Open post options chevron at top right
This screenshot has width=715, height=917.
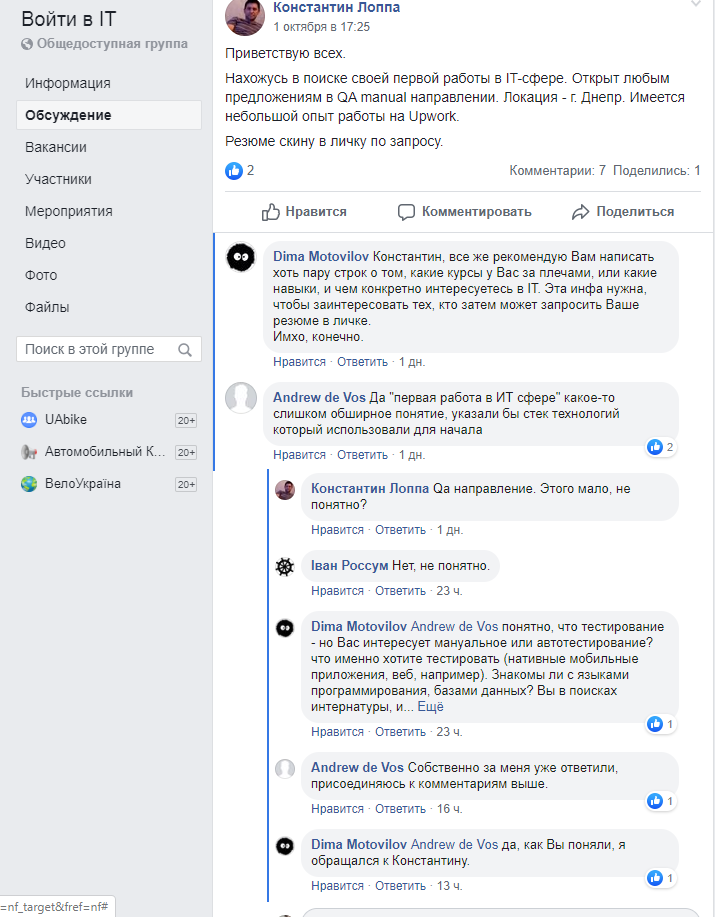(x=696, y=4)
